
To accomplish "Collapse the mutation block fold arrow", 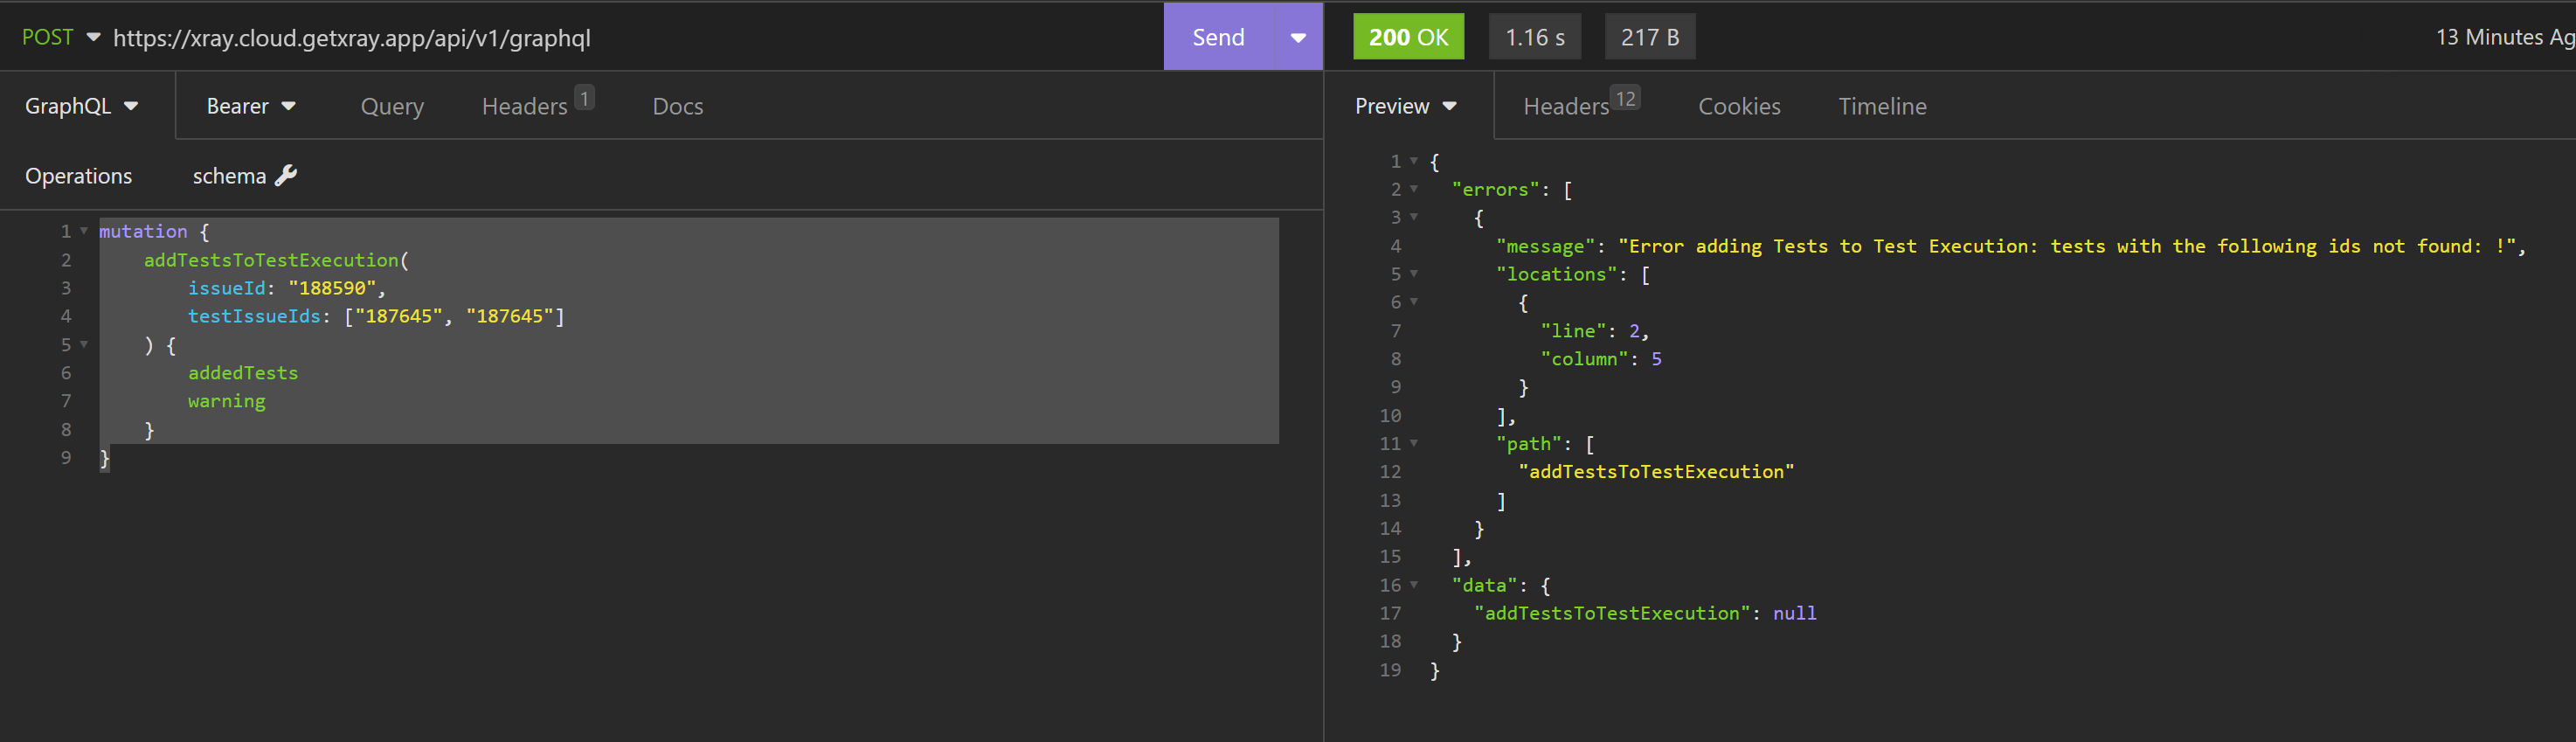I will [x=84, y=231].
